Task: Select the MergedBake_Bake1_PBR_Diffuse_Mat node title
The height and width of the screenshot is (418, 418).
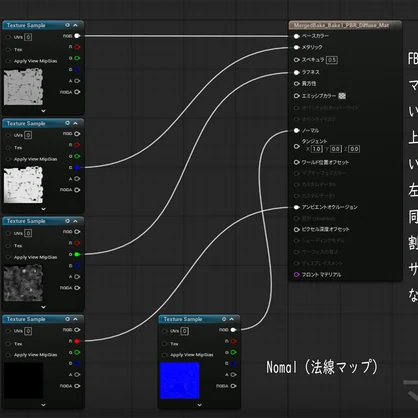Action: (x=341, y=25)
